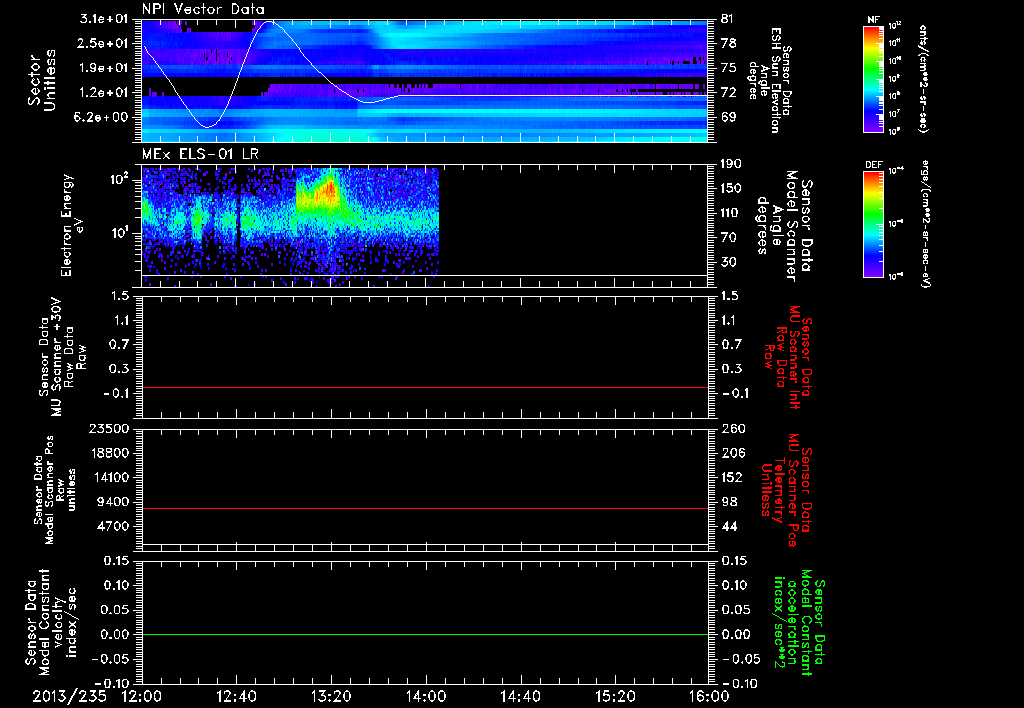
Task: Click the '81' sun elevation tick value
Action: tap(728, 19)
